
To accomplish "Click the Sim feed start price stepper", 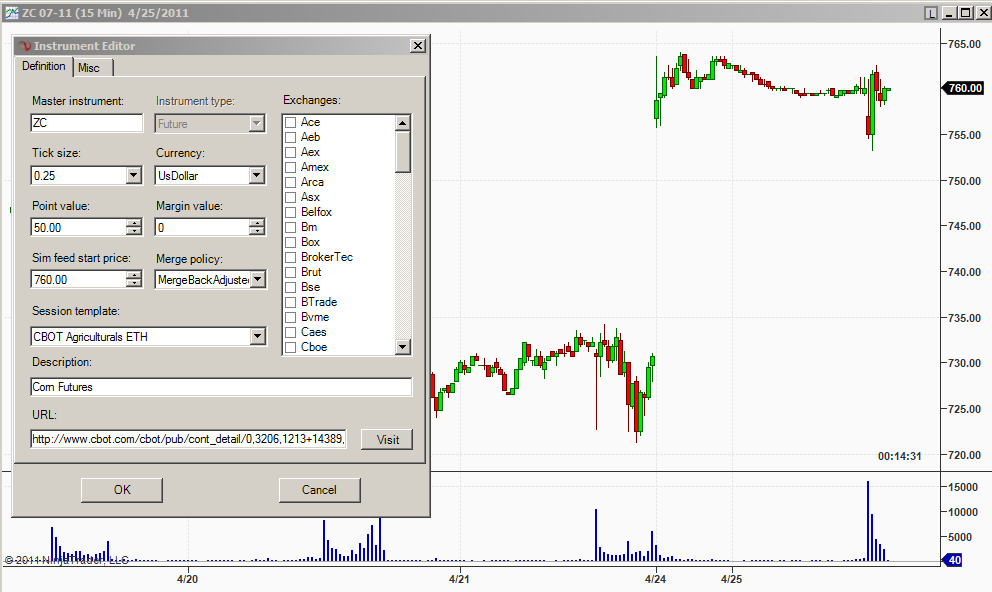I will pos(133,280).
